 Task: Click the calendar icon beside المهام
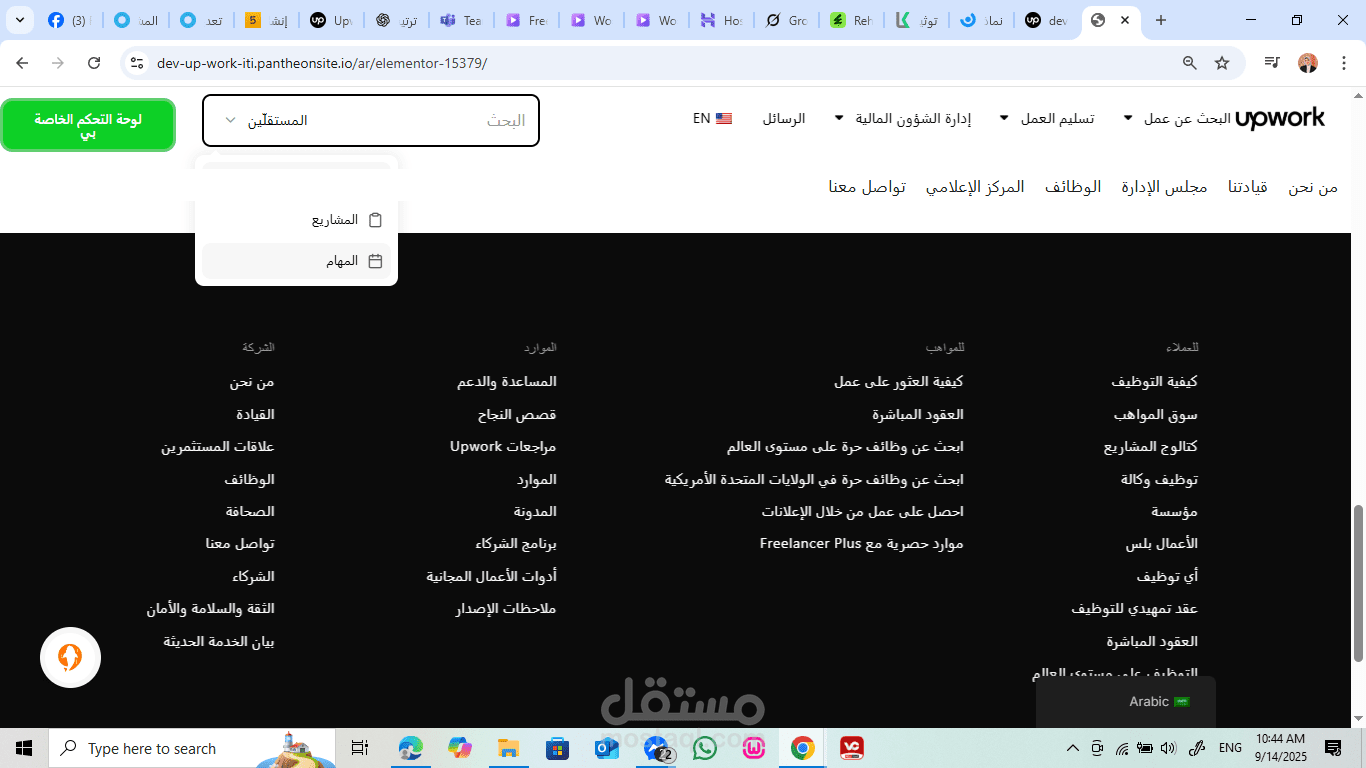(x=376, y=261)
